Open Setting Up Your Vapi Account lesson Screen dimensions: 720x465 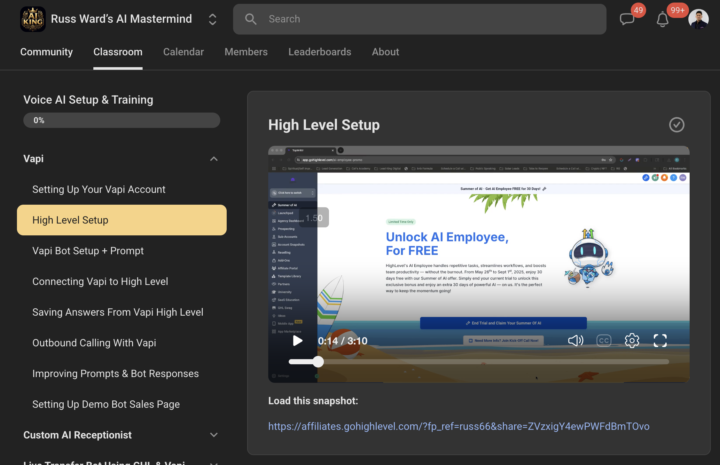(x=122, y=190)
